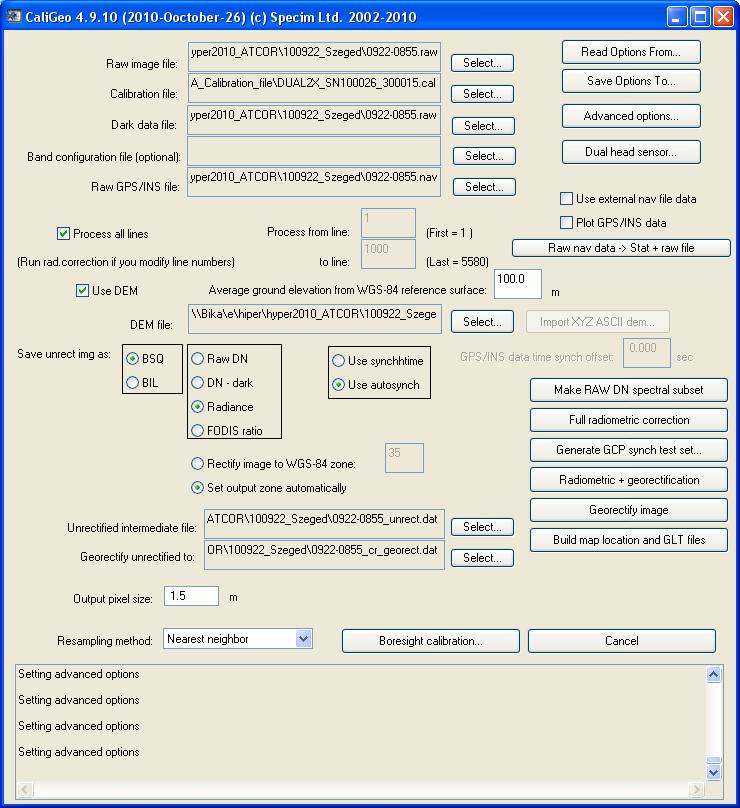Click log scroll up arrow
This screenshot has width=740, height=808.
click(714, 674)
